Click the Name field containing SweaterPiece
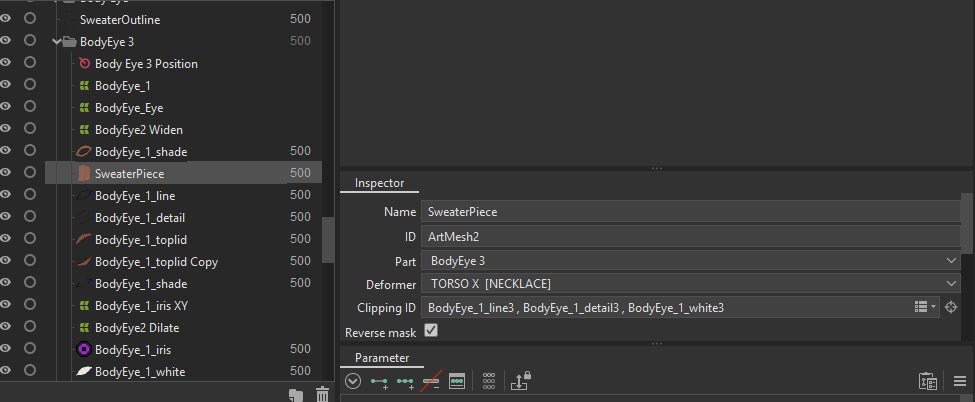 point(691,212)
